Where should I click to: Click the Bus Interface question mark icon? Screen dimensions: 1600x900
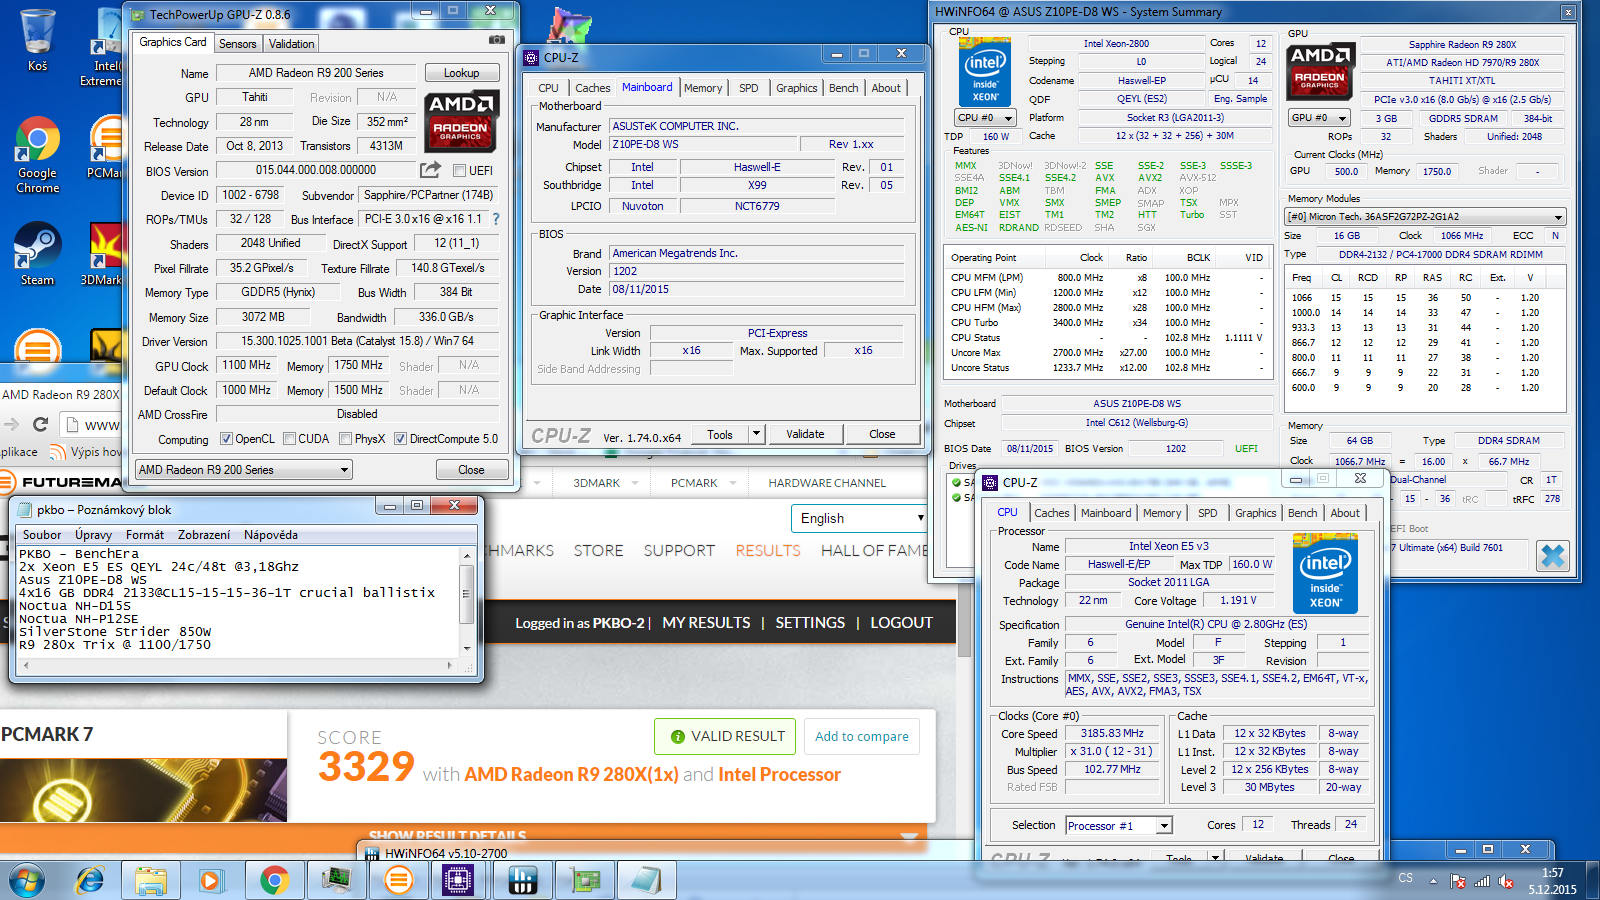pyautogui.click(x=496, y=219)
